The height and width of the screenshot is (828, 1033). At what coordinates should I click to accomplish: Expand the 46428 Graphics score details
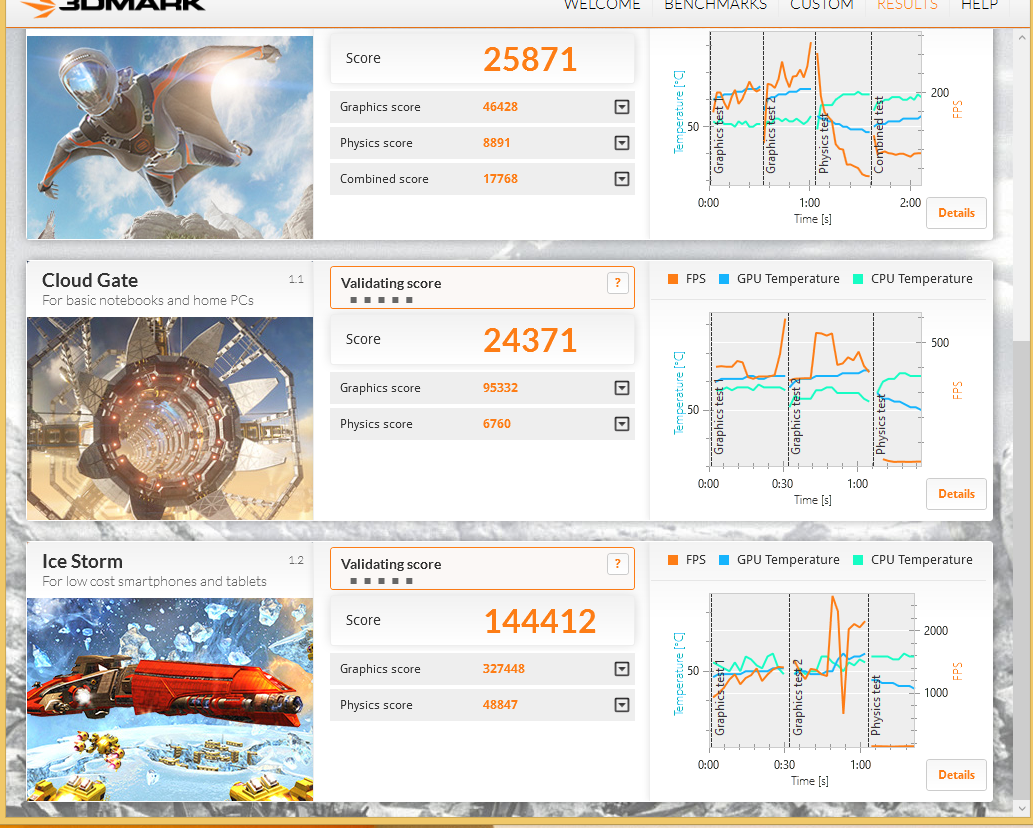tap(621, 107)
